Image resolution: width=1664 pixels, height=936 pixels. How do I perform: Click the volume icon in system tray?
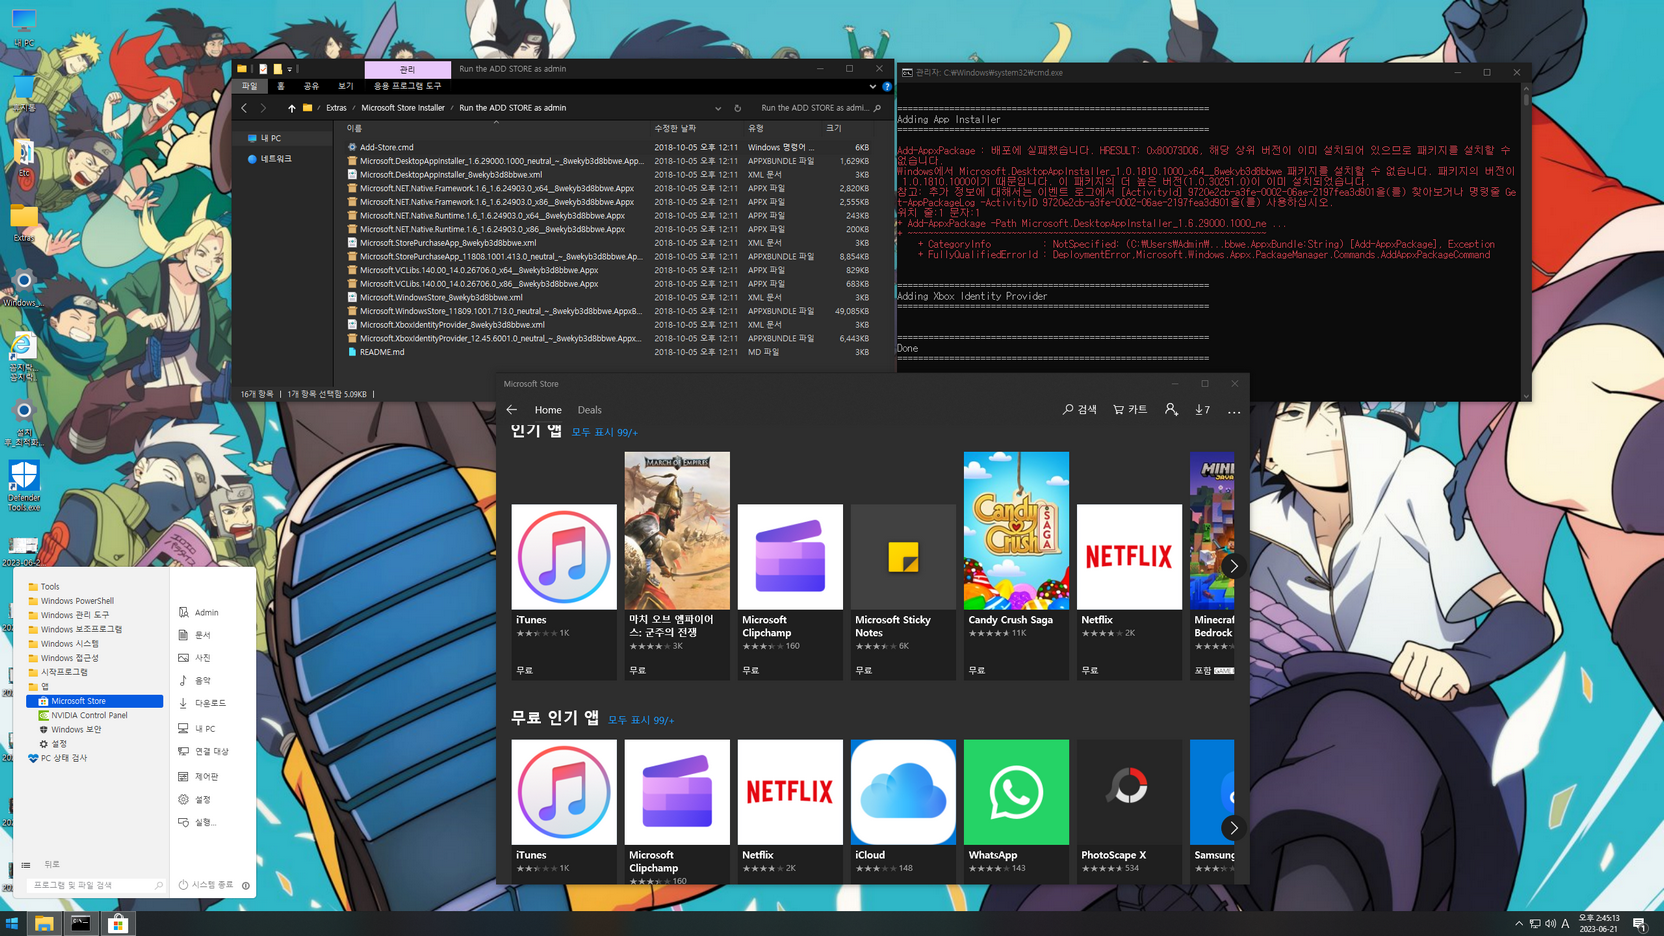[x=1550, y=924]
